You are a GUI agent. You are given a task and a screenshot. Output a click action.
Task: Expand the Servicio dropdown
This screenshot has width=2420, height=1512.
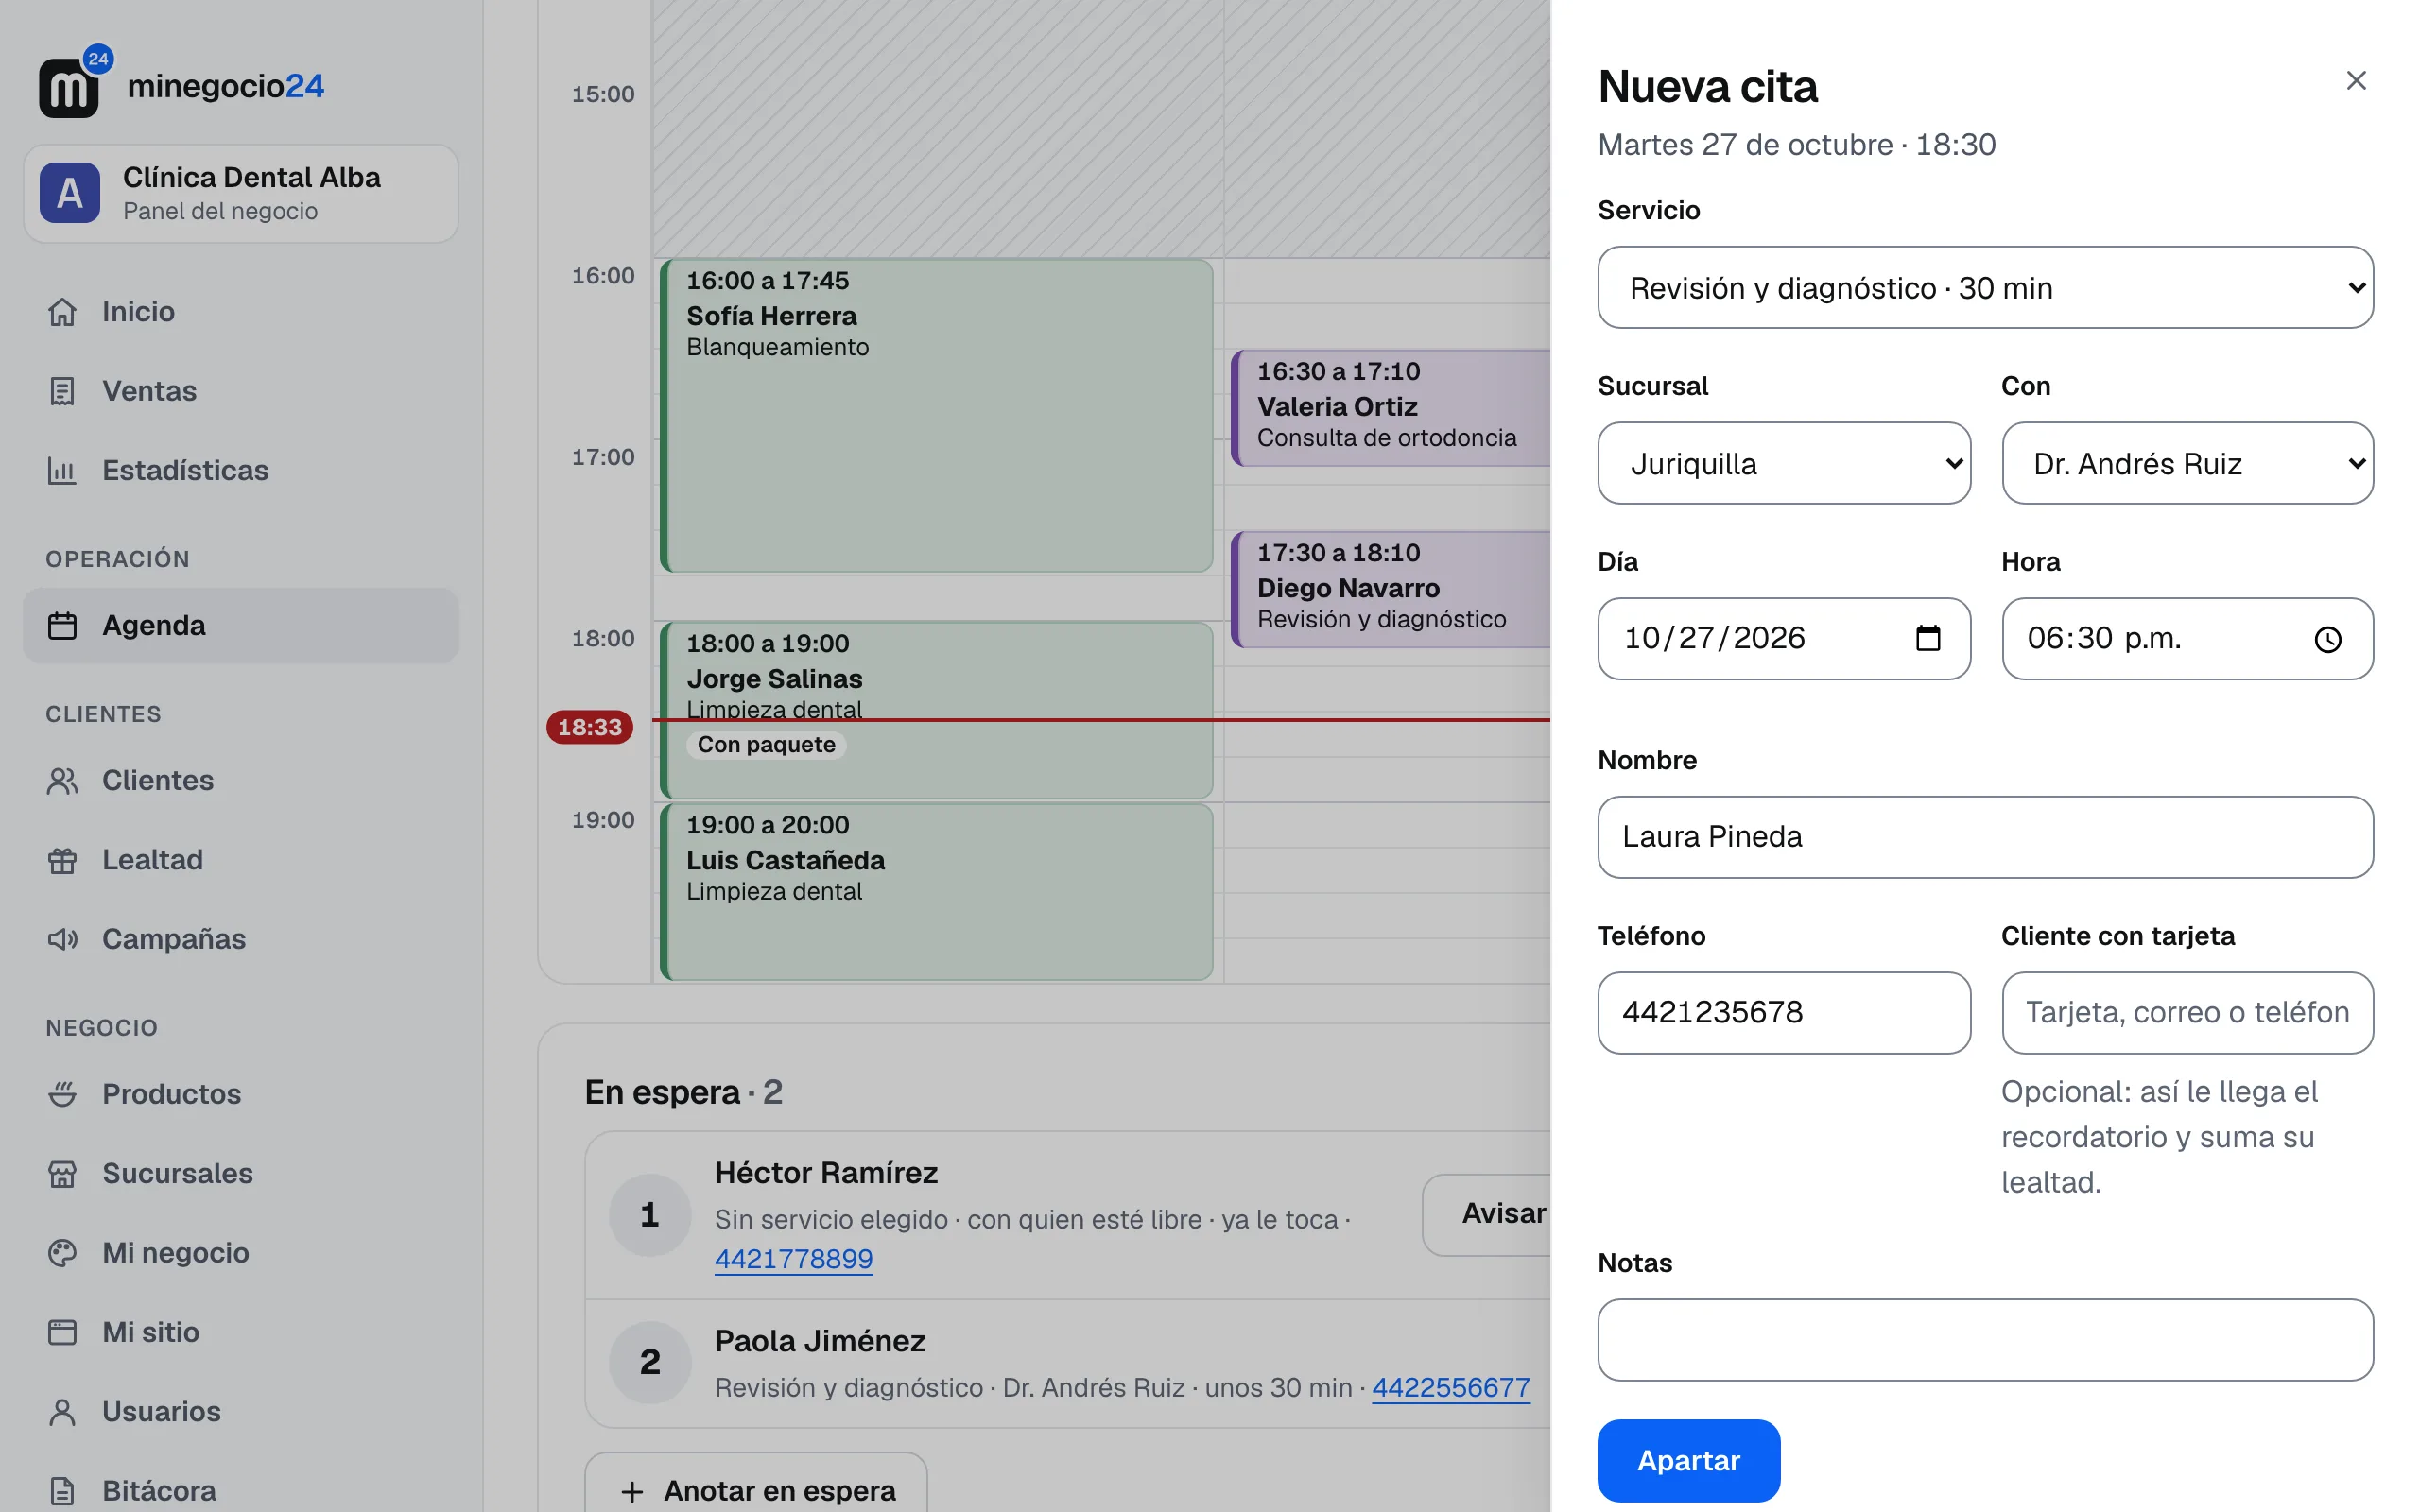tap(1985, 288)
